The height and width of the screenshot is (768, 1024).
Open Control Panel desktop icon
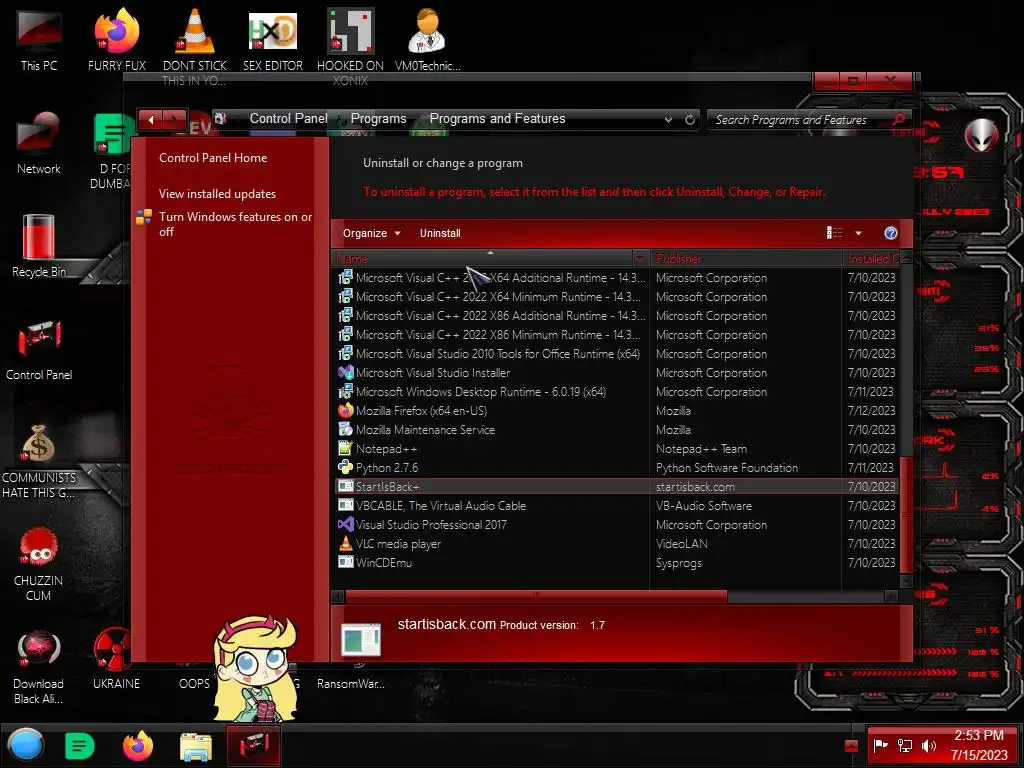pos(39,349)
